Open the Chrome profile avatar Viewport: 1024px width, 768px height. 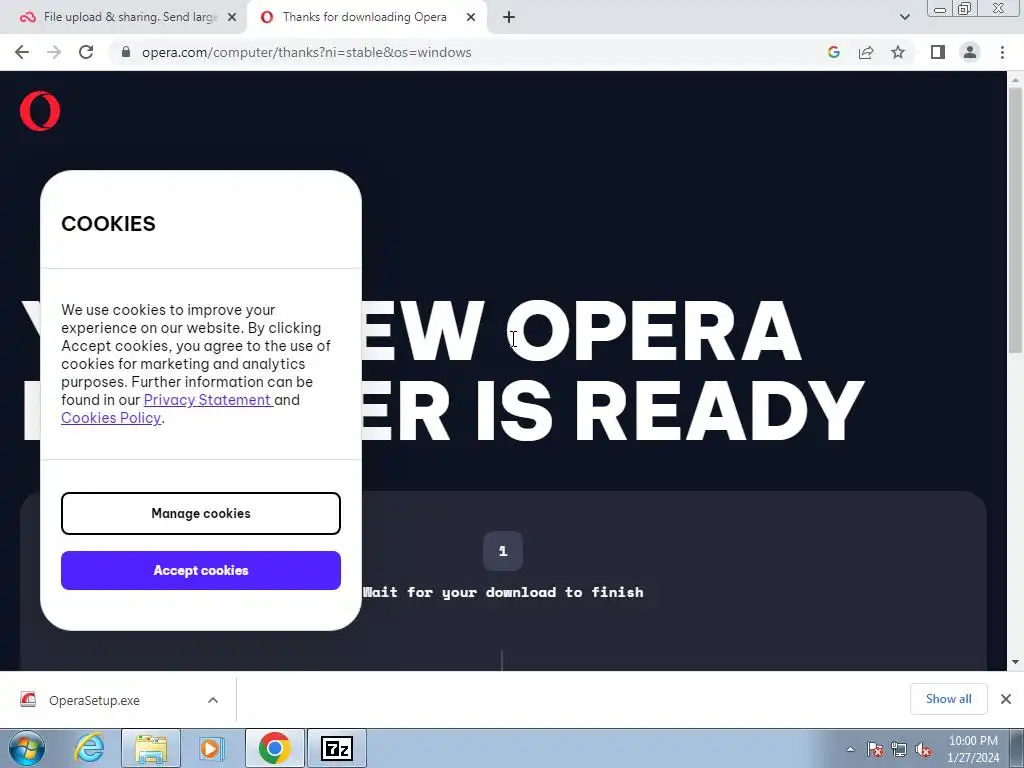(x=970, y=52)
